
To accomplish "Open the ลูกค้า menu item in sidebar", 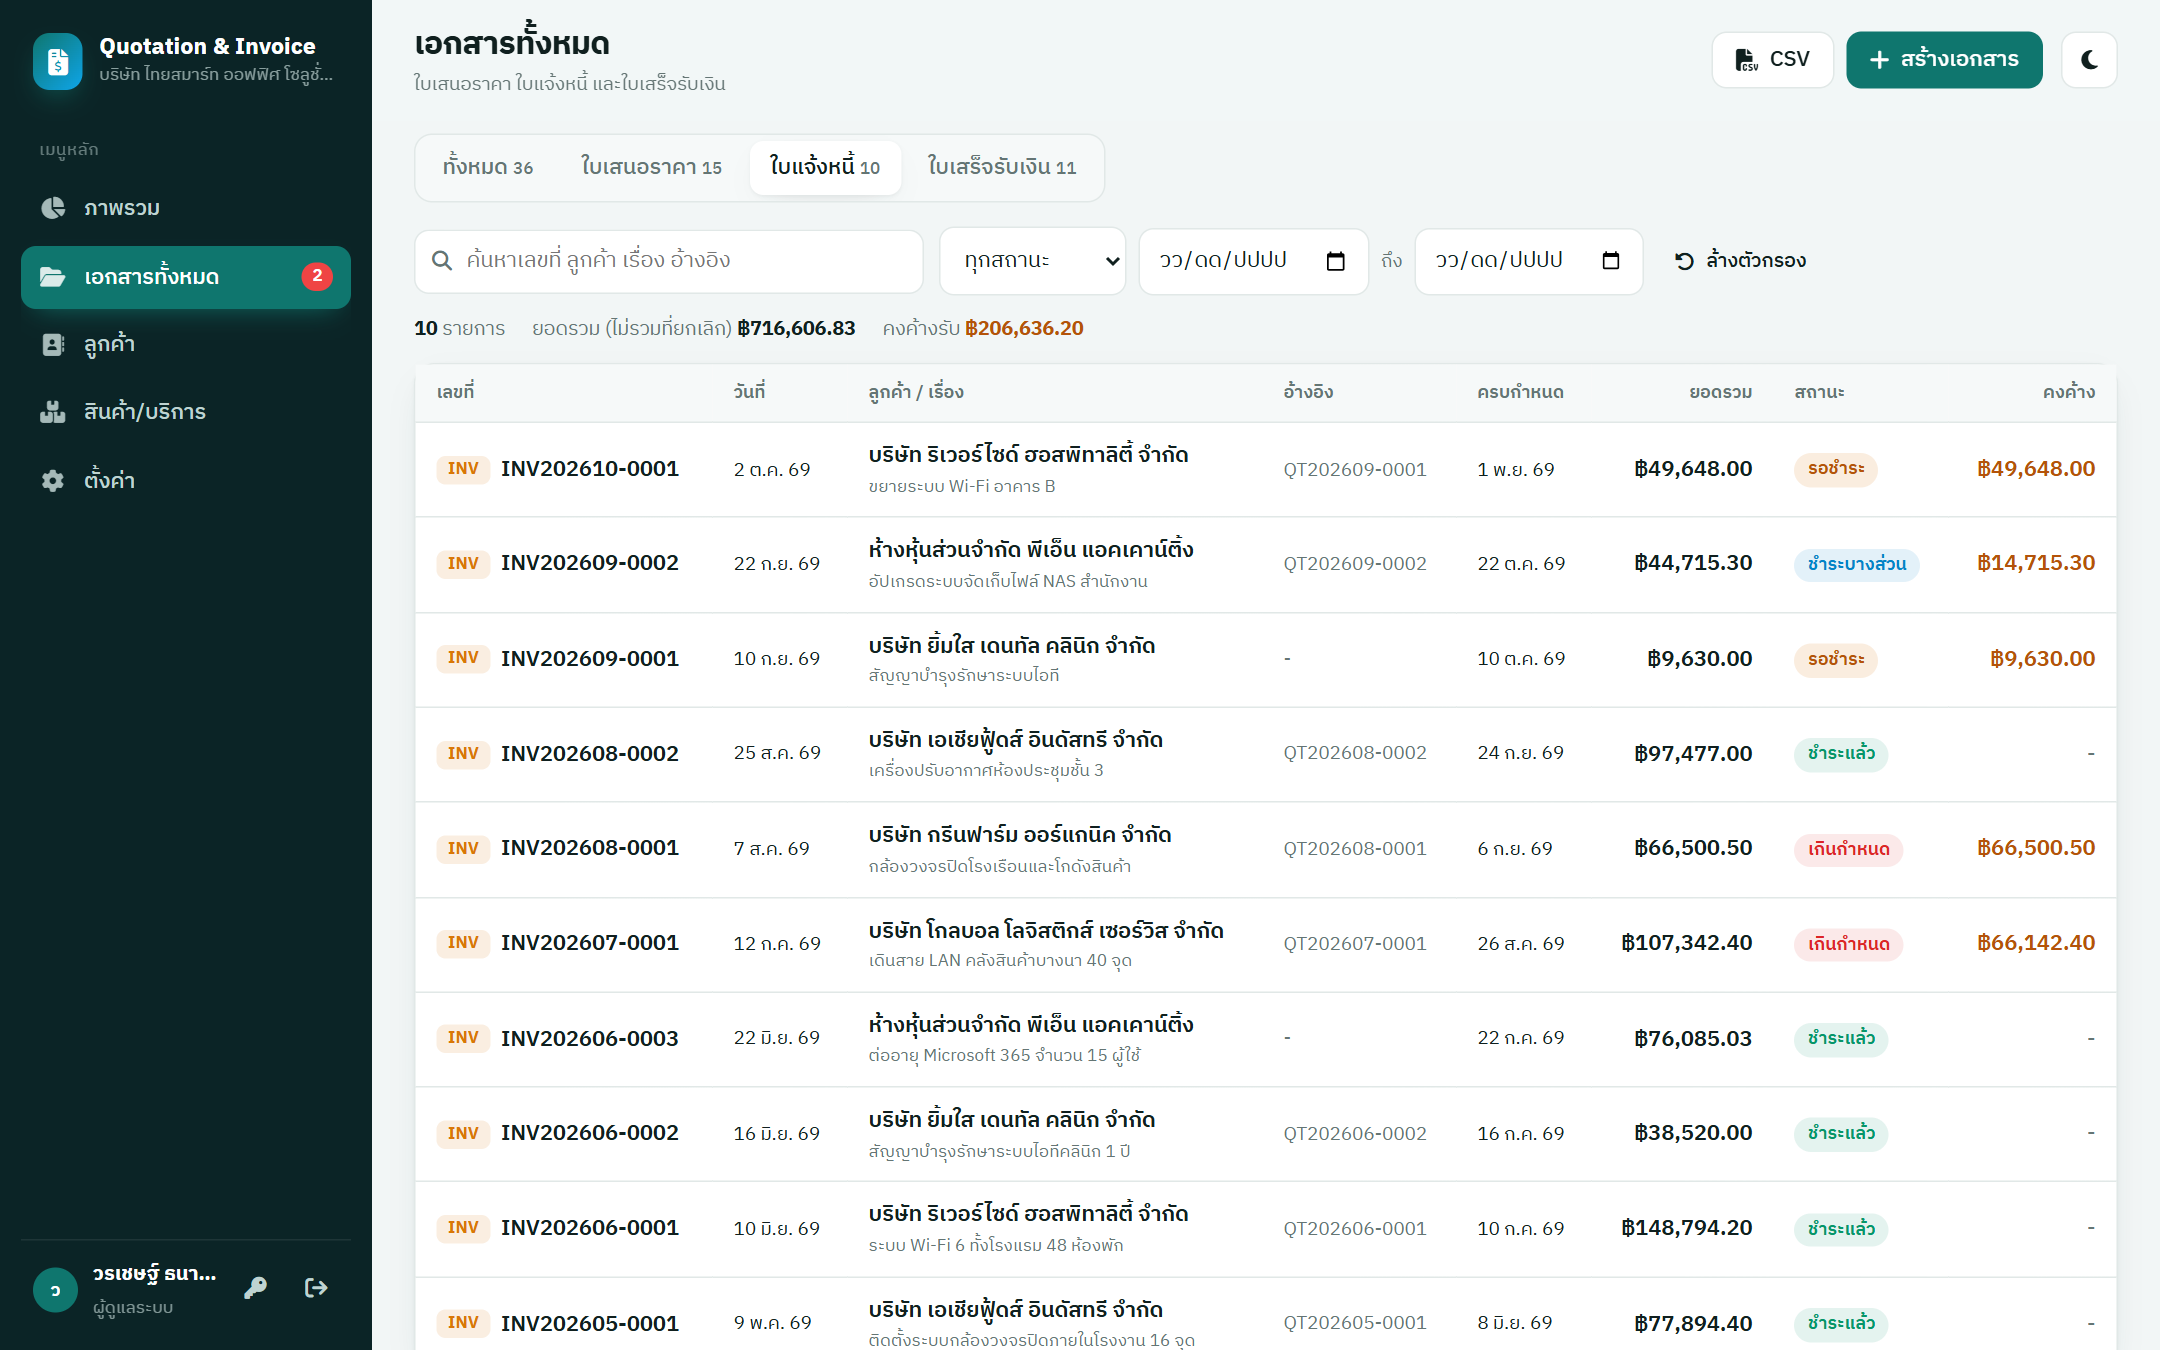I will click(x=186, y=344).
